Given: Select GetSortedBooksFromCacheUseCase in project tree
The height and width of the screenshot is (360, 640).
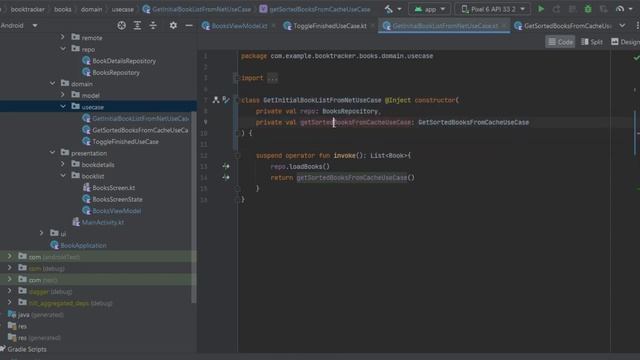Looking at the screenshot, I should (x=136, y=130).
